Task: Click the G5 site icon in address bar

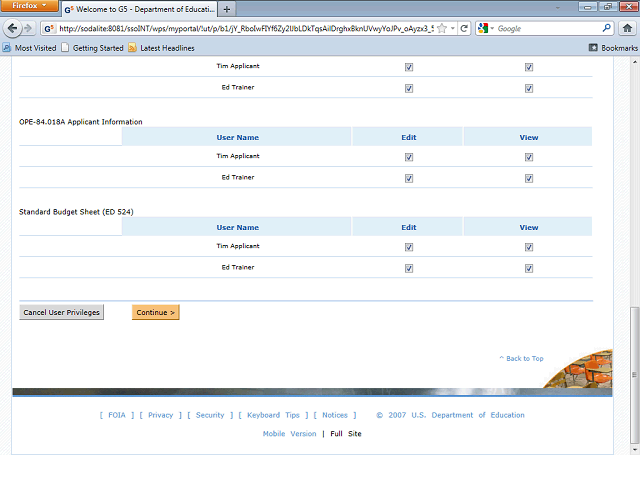Action: (x=49, y=29)
